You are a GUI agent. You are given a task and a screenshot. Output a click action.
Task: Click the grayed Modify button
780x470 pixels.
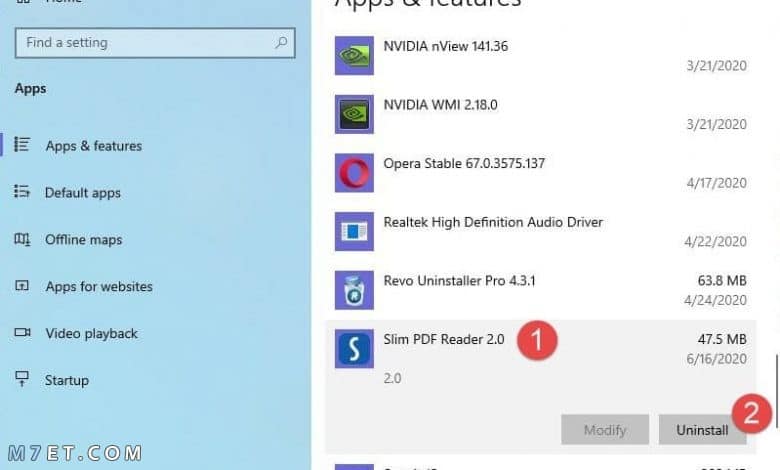[x=605, y=430]
